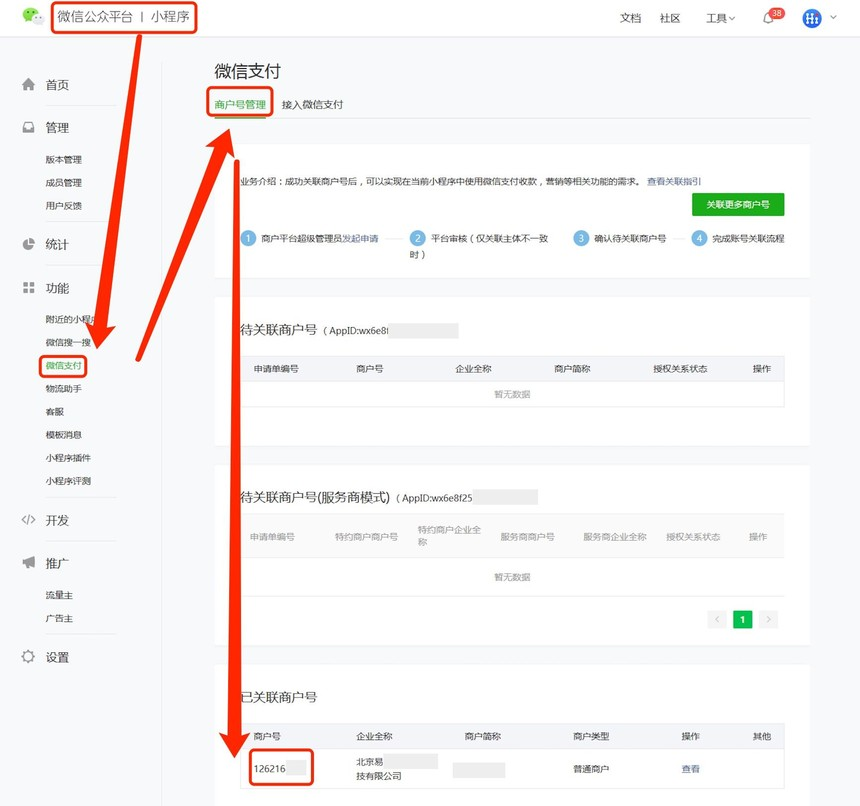860x806 pixels.
Task: Select page 1 in pagination
Action: [742, 620]
